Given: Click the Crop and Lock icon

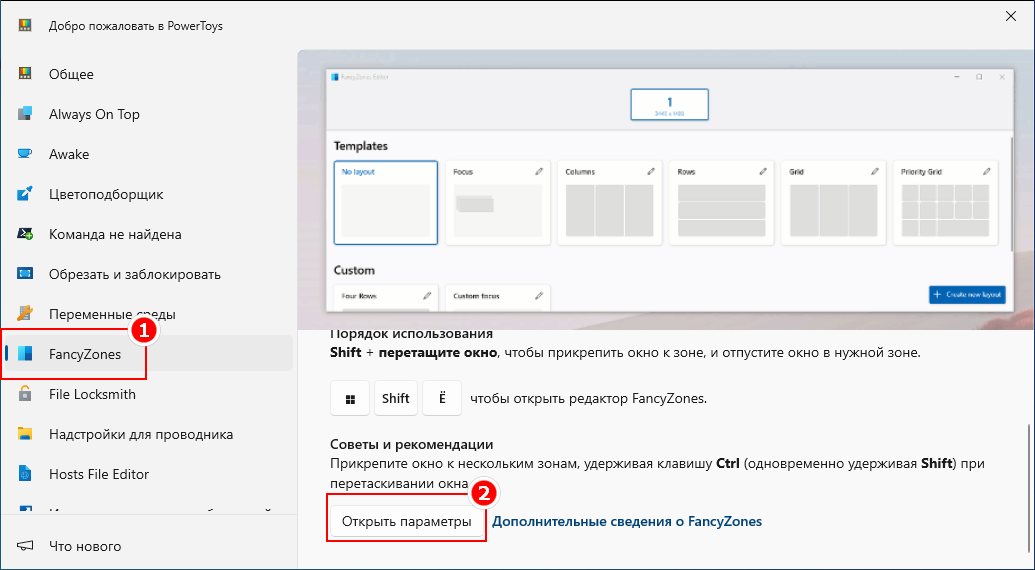Looking at the screenshot, I should tap(25, 274).
